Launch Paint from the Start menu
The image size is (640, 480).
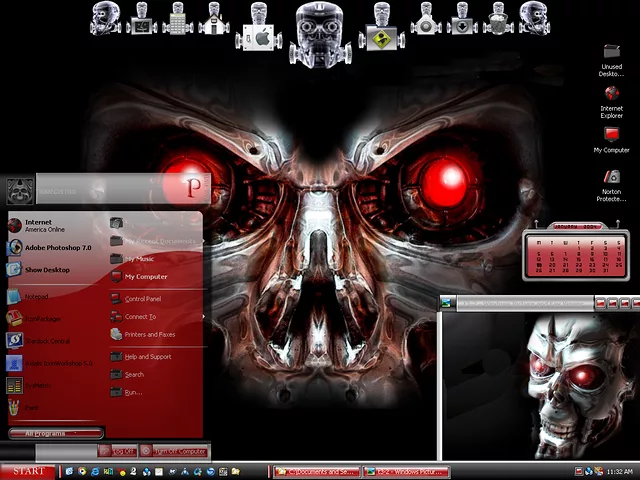pyautogui.click(x=53, y=407)
